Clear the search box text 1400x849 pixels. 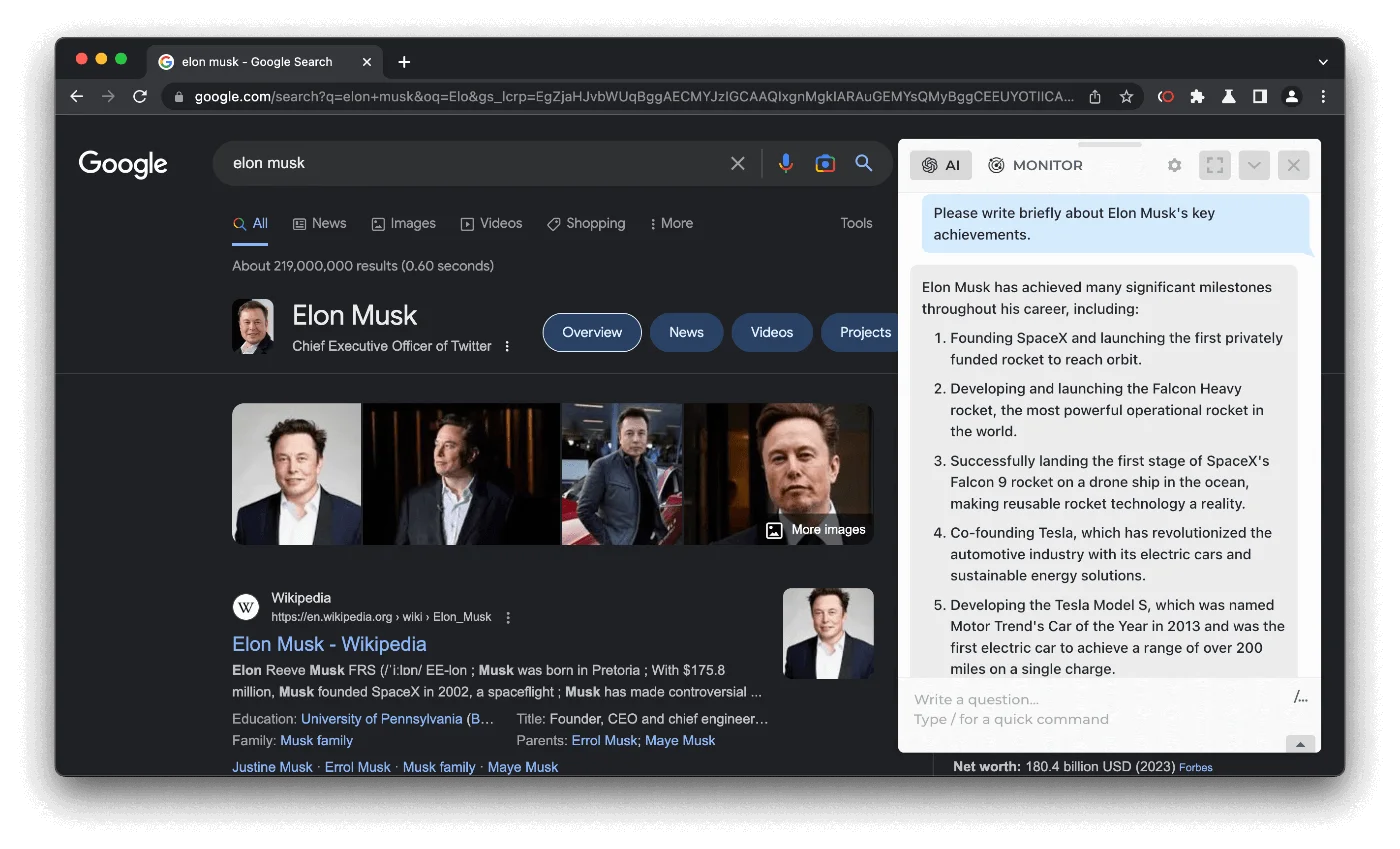(x=738, y=163)
